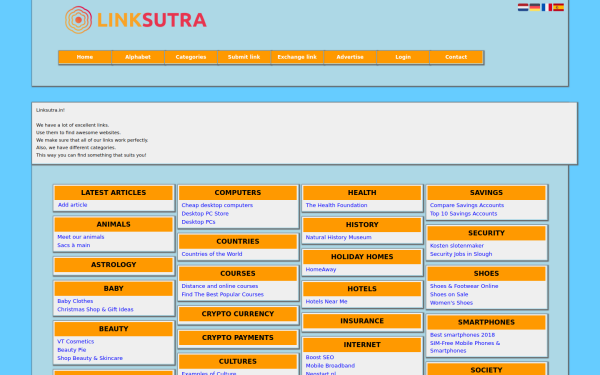Click the Add article link
The height and width of the screenshot is (375, 600).
72,205
